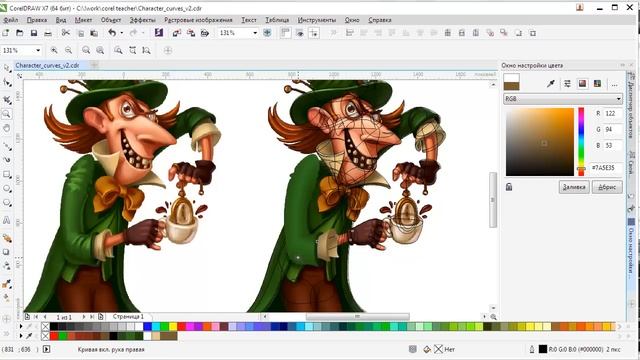Select the Text tool in toolbox
640x360 pixels.
[7, 220]
